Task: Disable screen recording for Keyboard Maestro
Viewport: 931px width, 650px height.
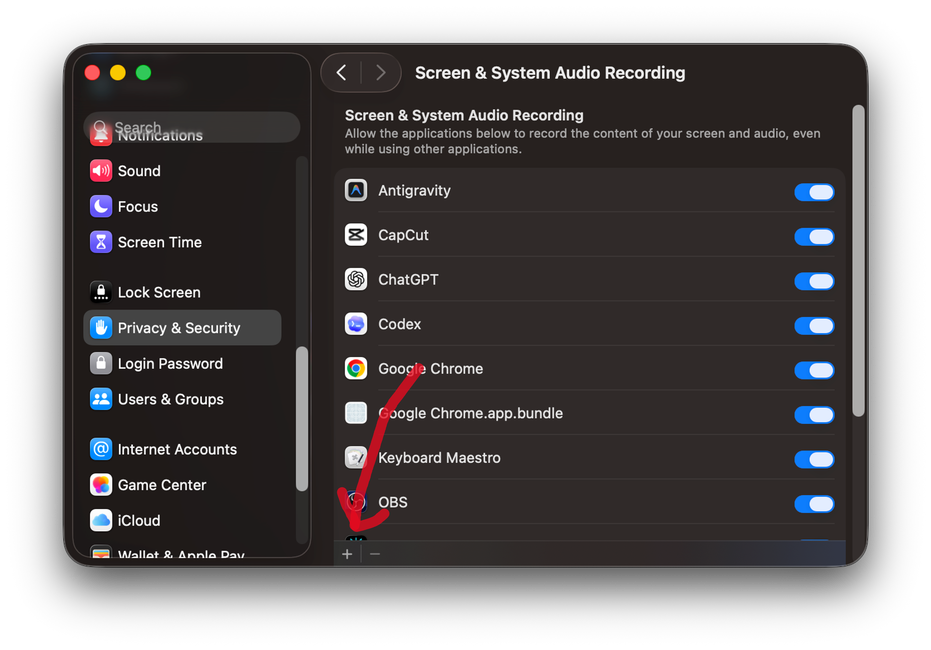Action: (x=814, y=458)
